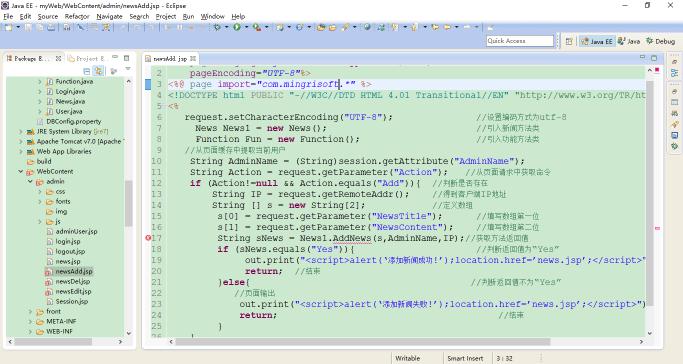Open the Debug launch dropdown arrow
The height and width of the screenshot is (364, 683).
tap(227, 27)
